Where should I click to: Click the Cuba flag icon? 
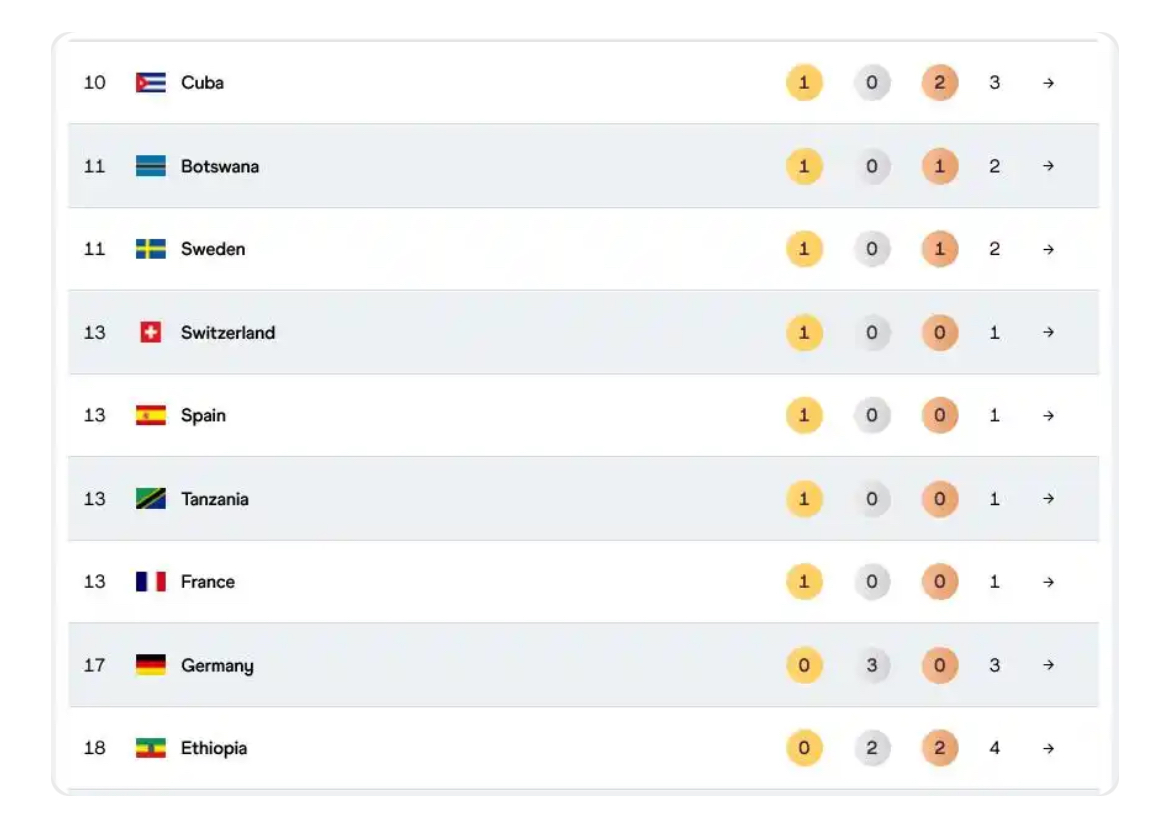coord(151,82)
